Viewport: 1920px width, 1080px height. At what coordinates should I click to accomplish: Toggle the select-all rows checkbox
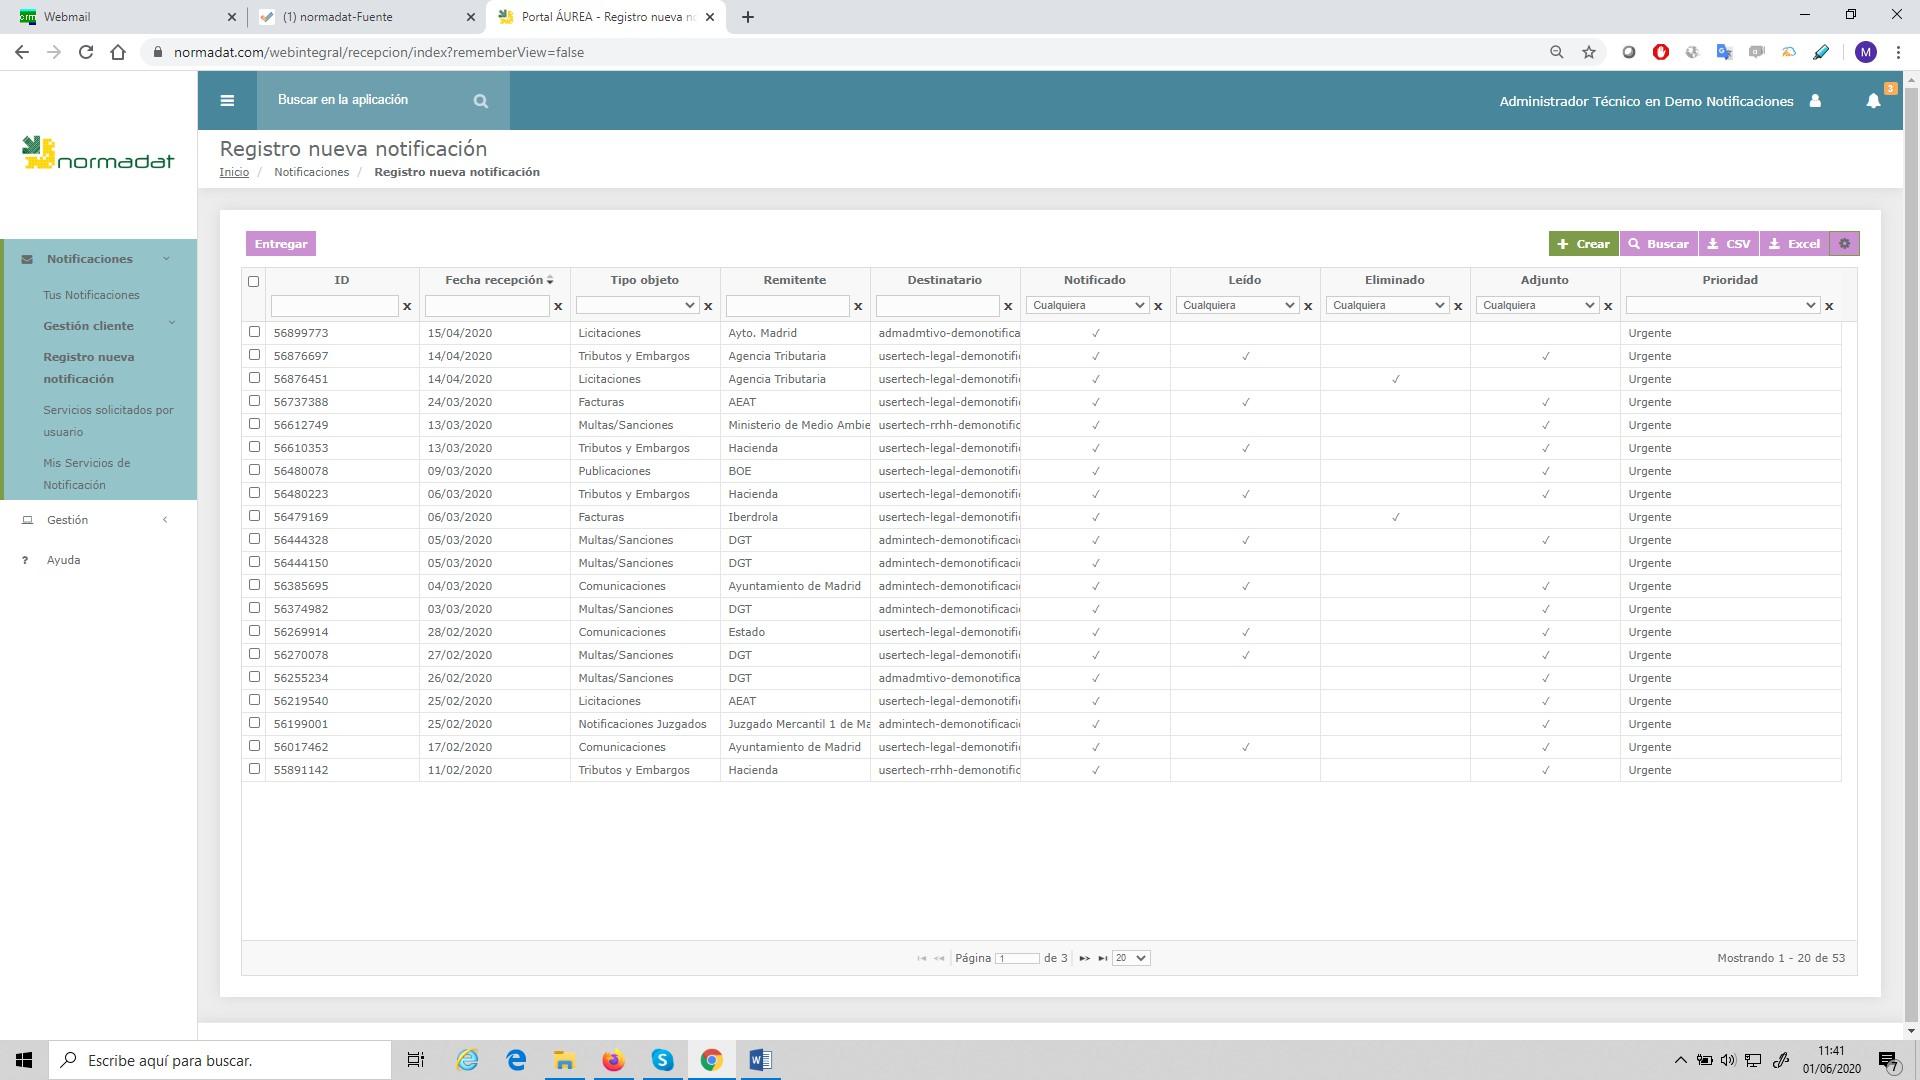pyautogui.click(x=253, y=281)
